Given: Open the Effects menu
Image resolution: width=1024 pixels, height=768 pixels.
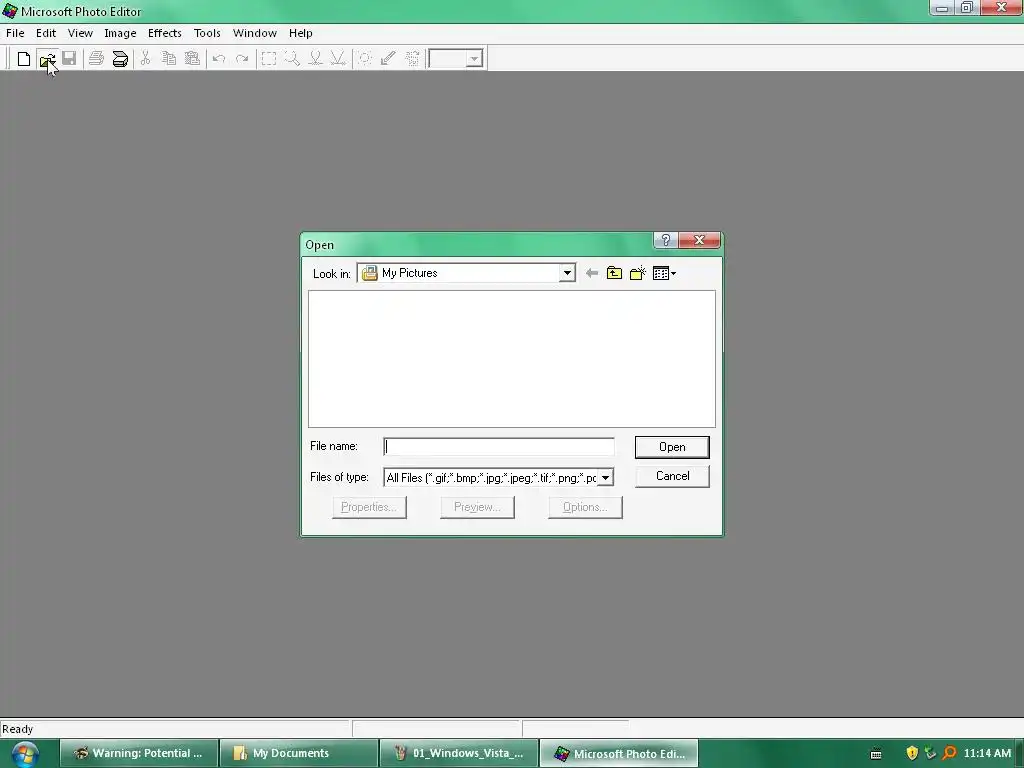Looking at the screenshot, I should [165, 33].
